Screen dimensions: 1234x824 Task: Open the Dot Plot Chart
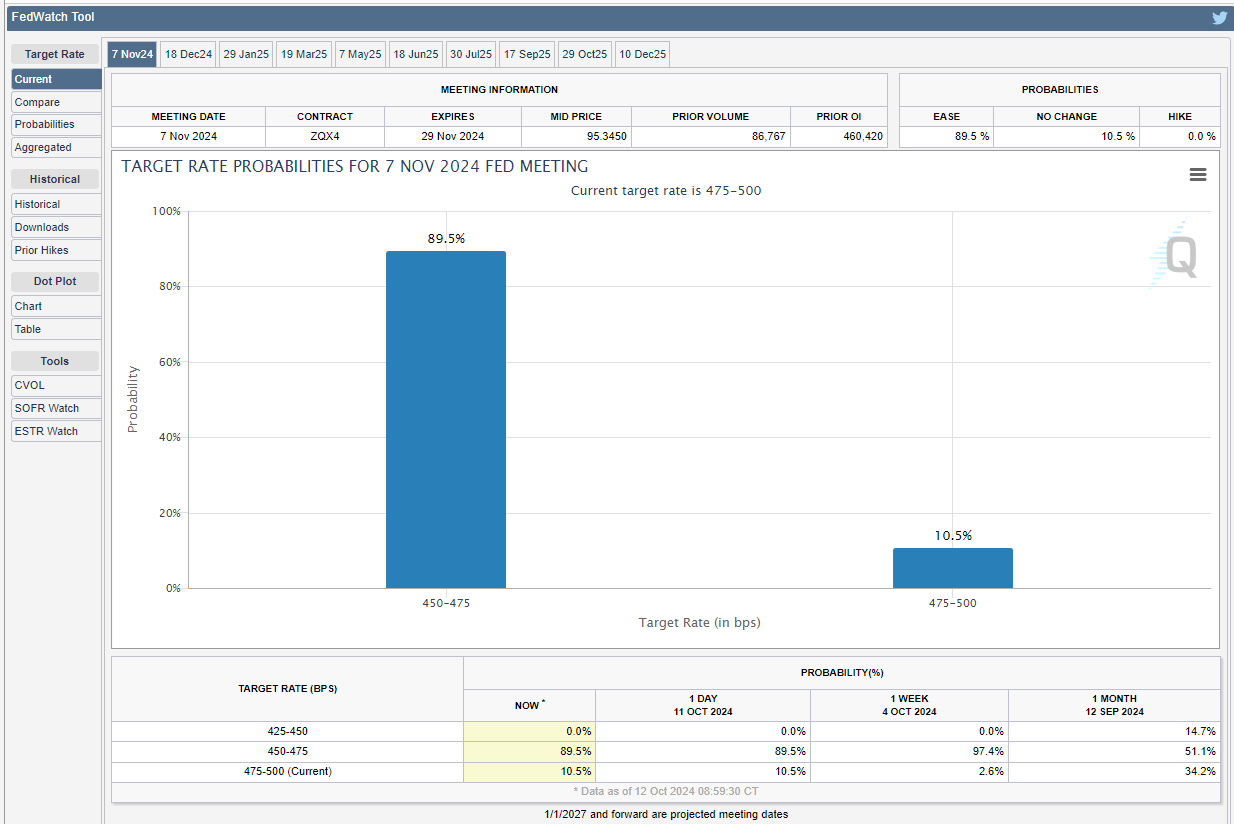pyautogui.click(x=56, y=306)
